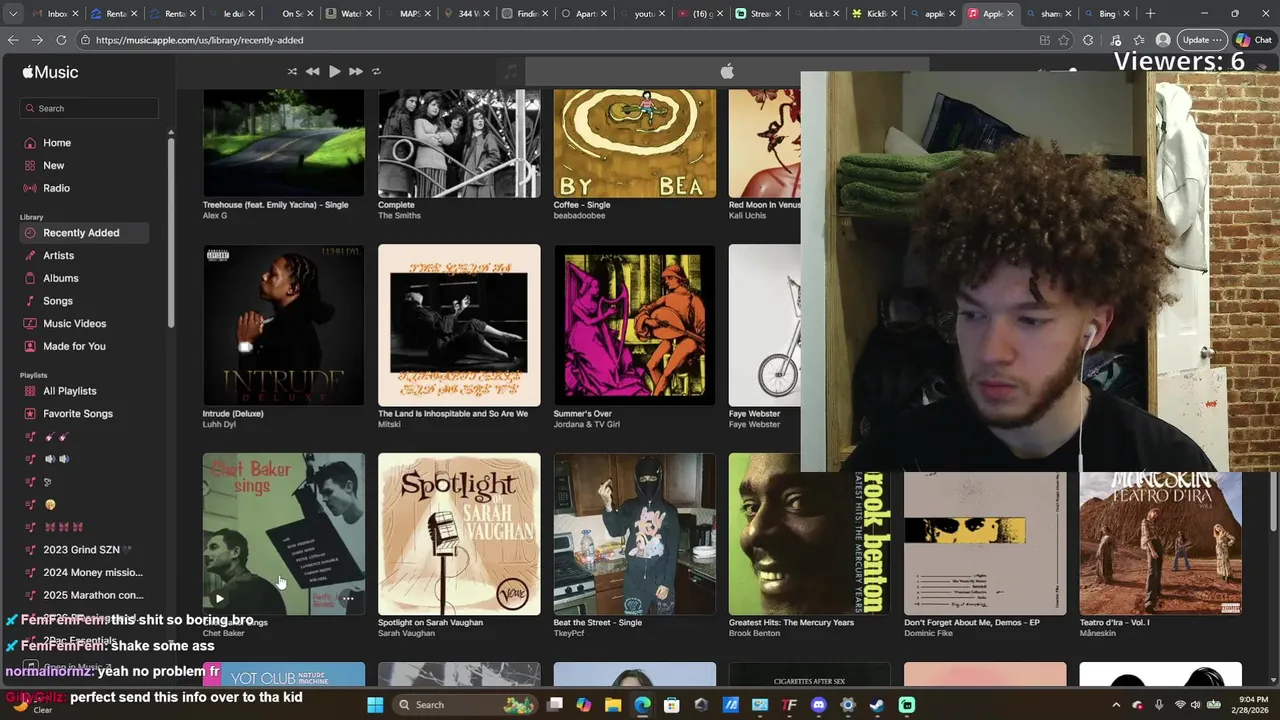Click the Recently Added clock icon
Image resolution: width=1280 pixels, height=720 pixels.
point(30,233)
